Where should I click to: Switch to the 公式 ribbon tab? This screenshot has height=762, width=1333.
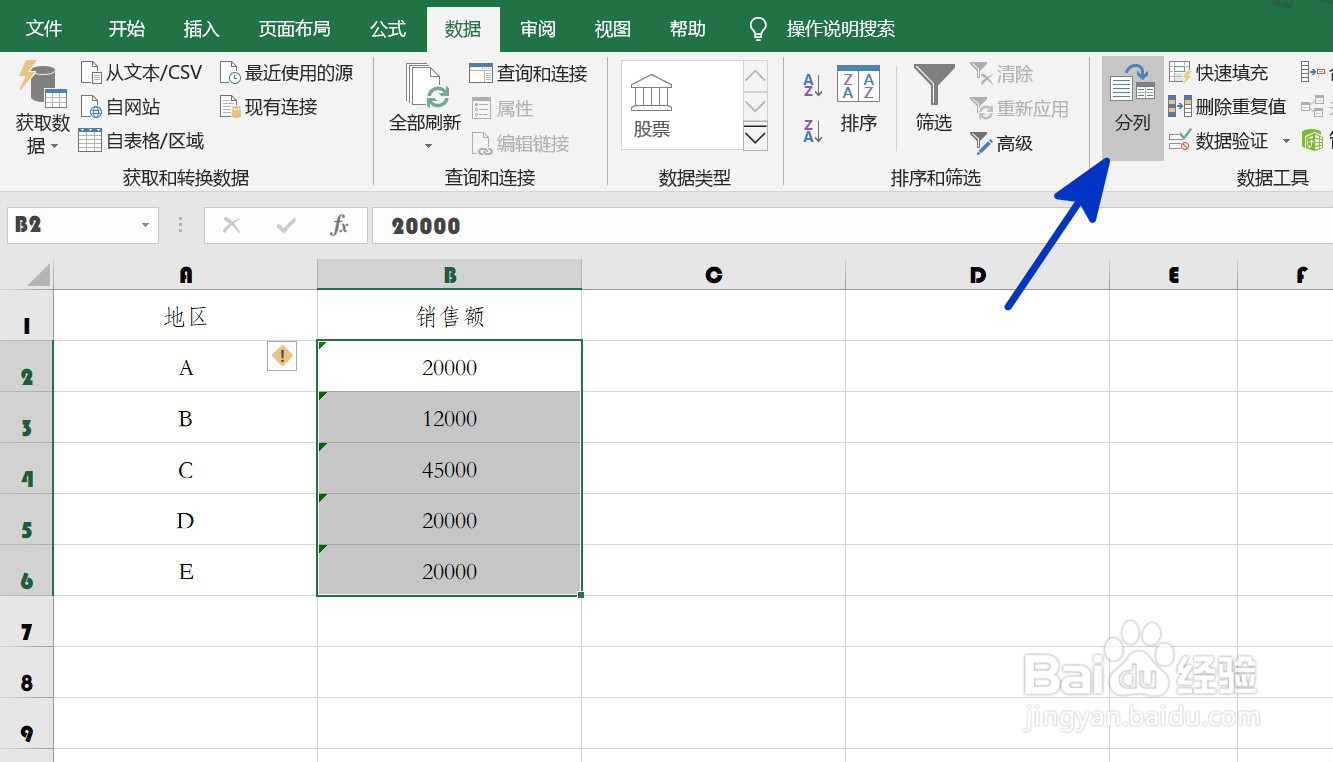(x=387, y=28)
